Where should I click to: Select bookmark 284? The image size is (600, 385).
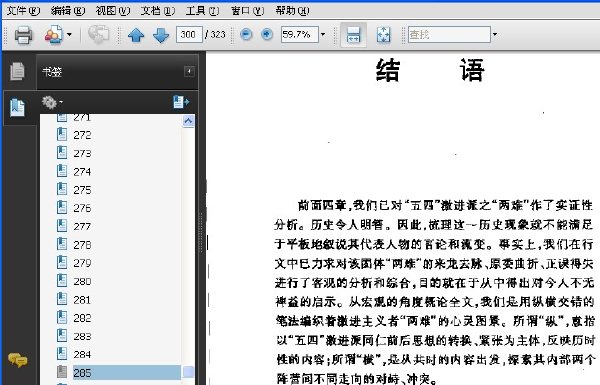(x=82, y=355)
